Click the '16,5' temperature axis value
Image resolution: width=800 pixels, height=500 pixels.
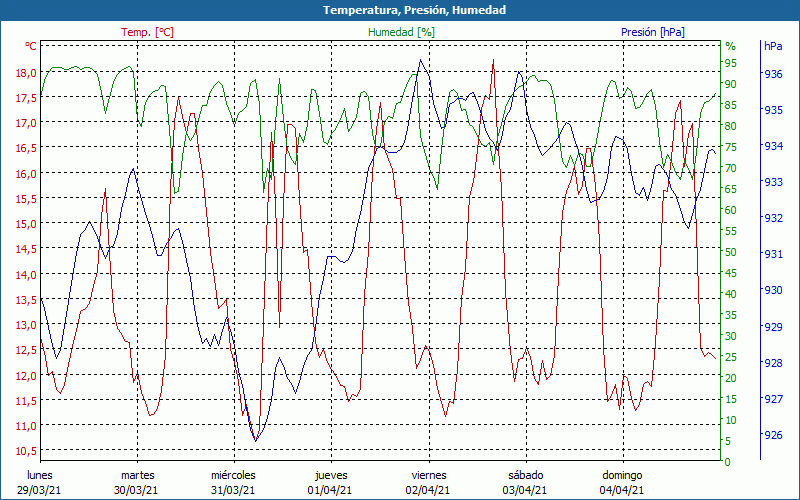tap(27, 148)
